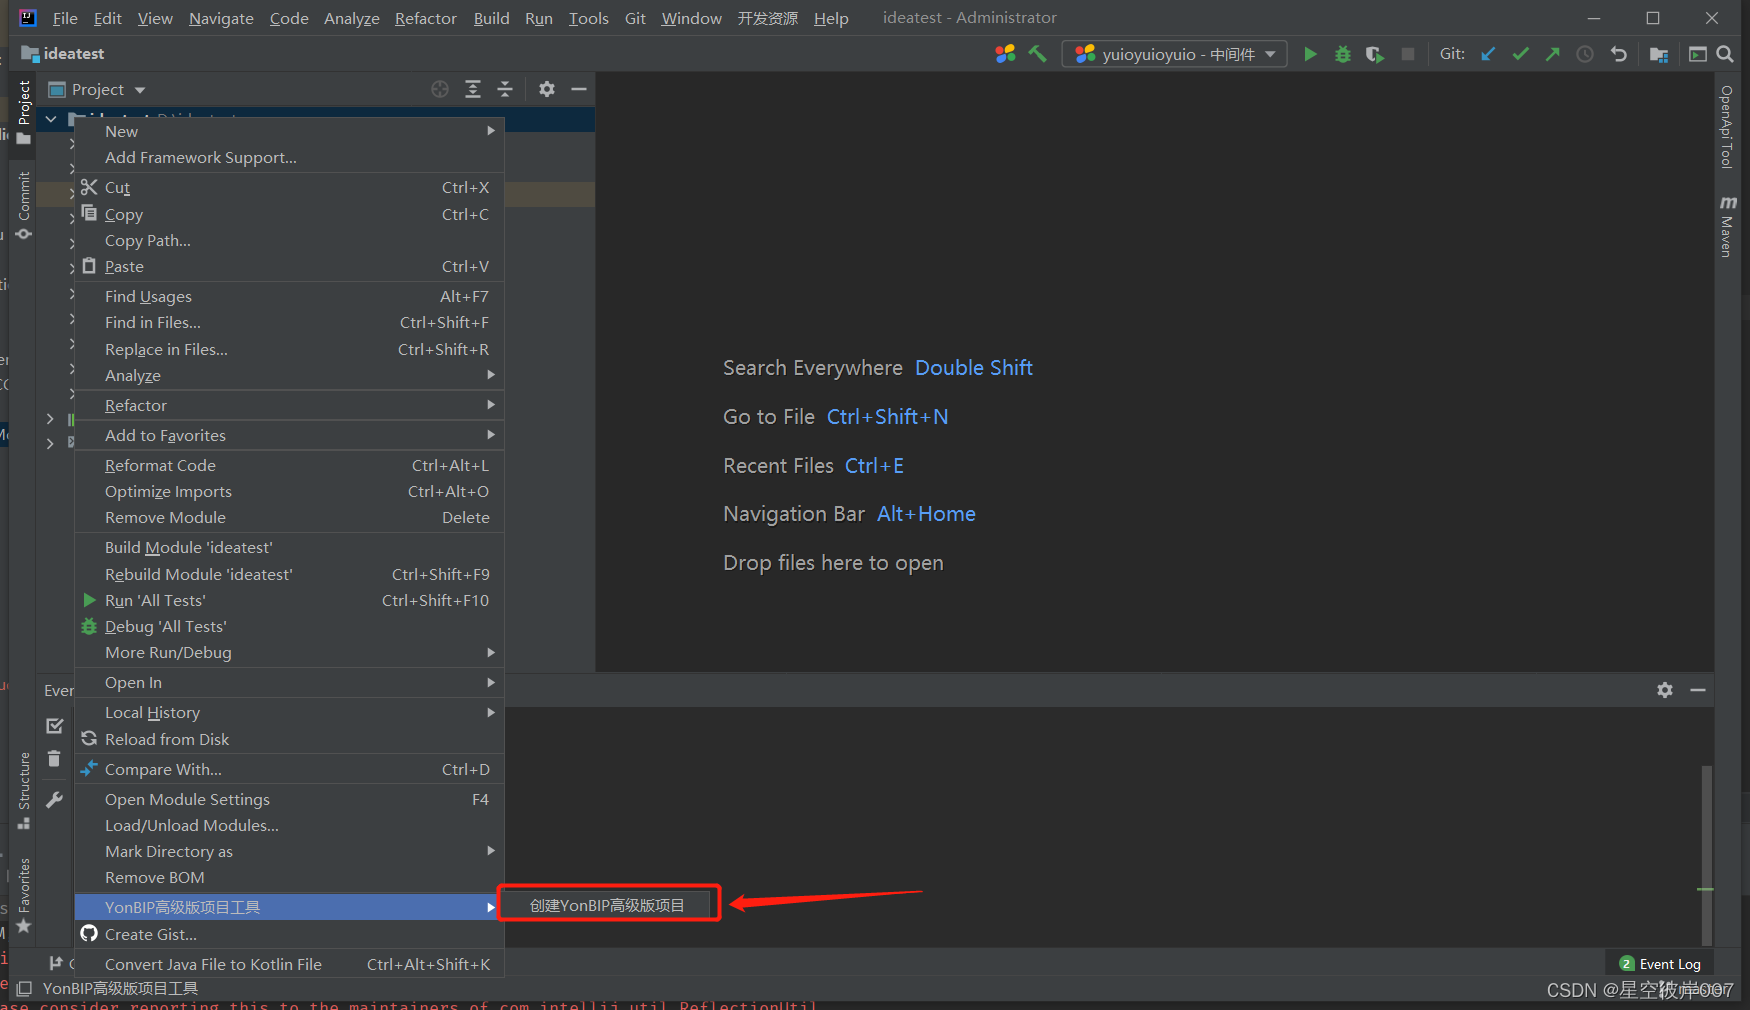Choose Remove Module in the context menu

[290, 517]
